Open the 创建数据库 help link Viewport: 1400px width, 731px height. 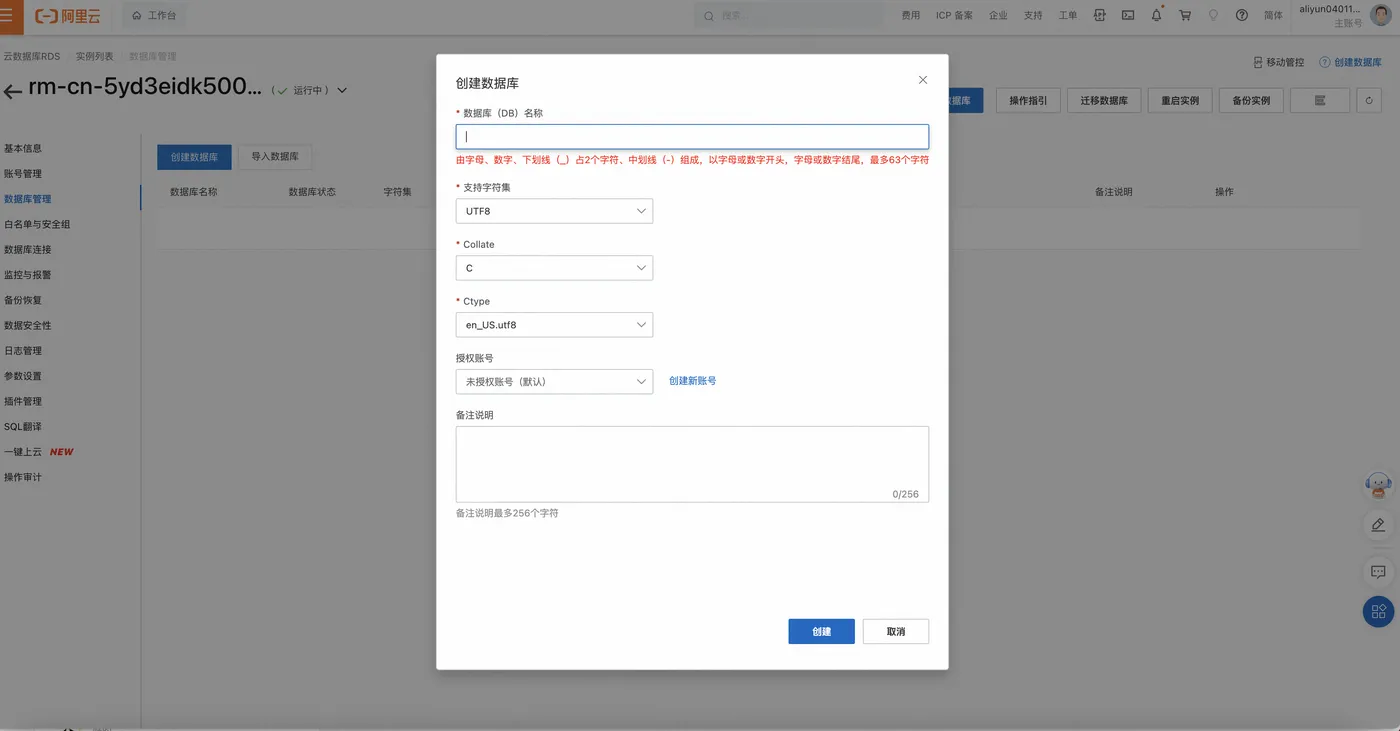pos(1351,62)
